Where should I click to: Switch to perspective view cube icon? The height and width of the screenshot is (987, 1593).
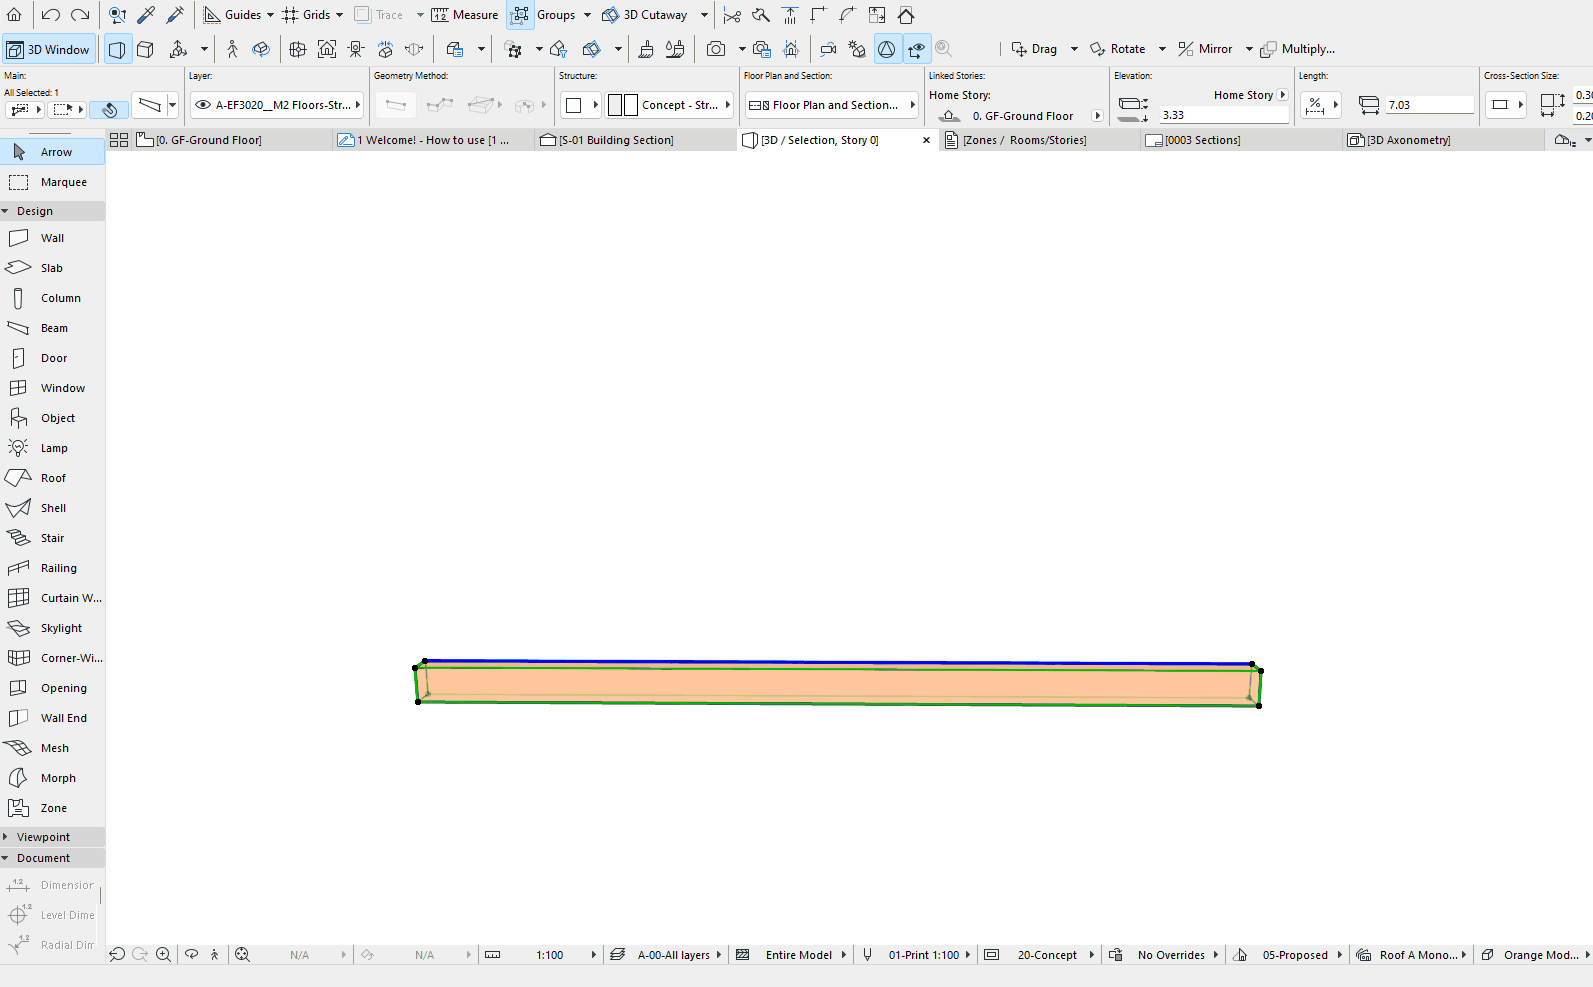[145, 49]
